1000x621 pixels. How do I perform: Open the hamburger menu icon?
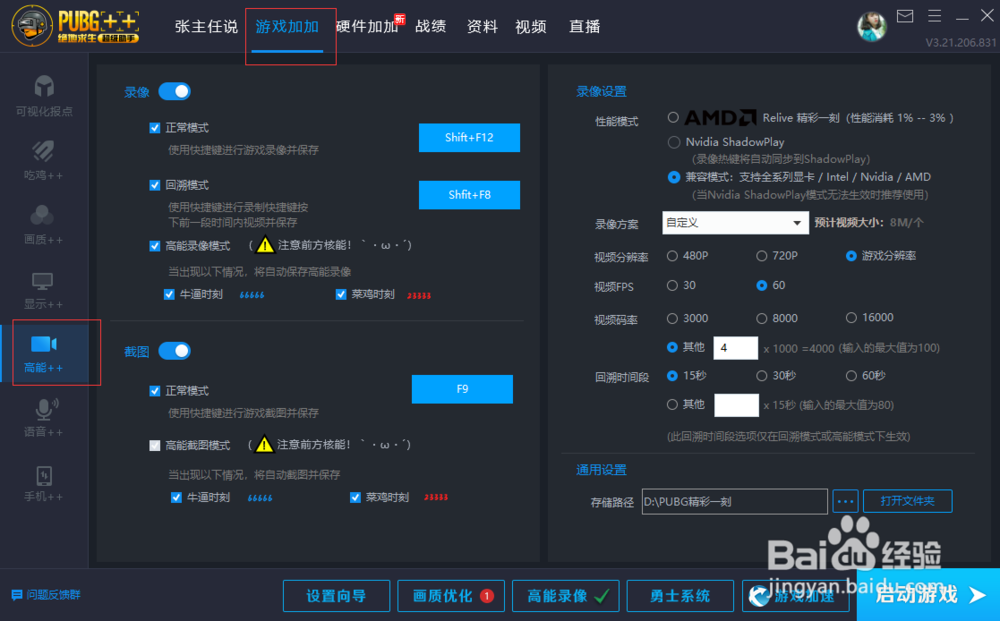click(934, 16)
